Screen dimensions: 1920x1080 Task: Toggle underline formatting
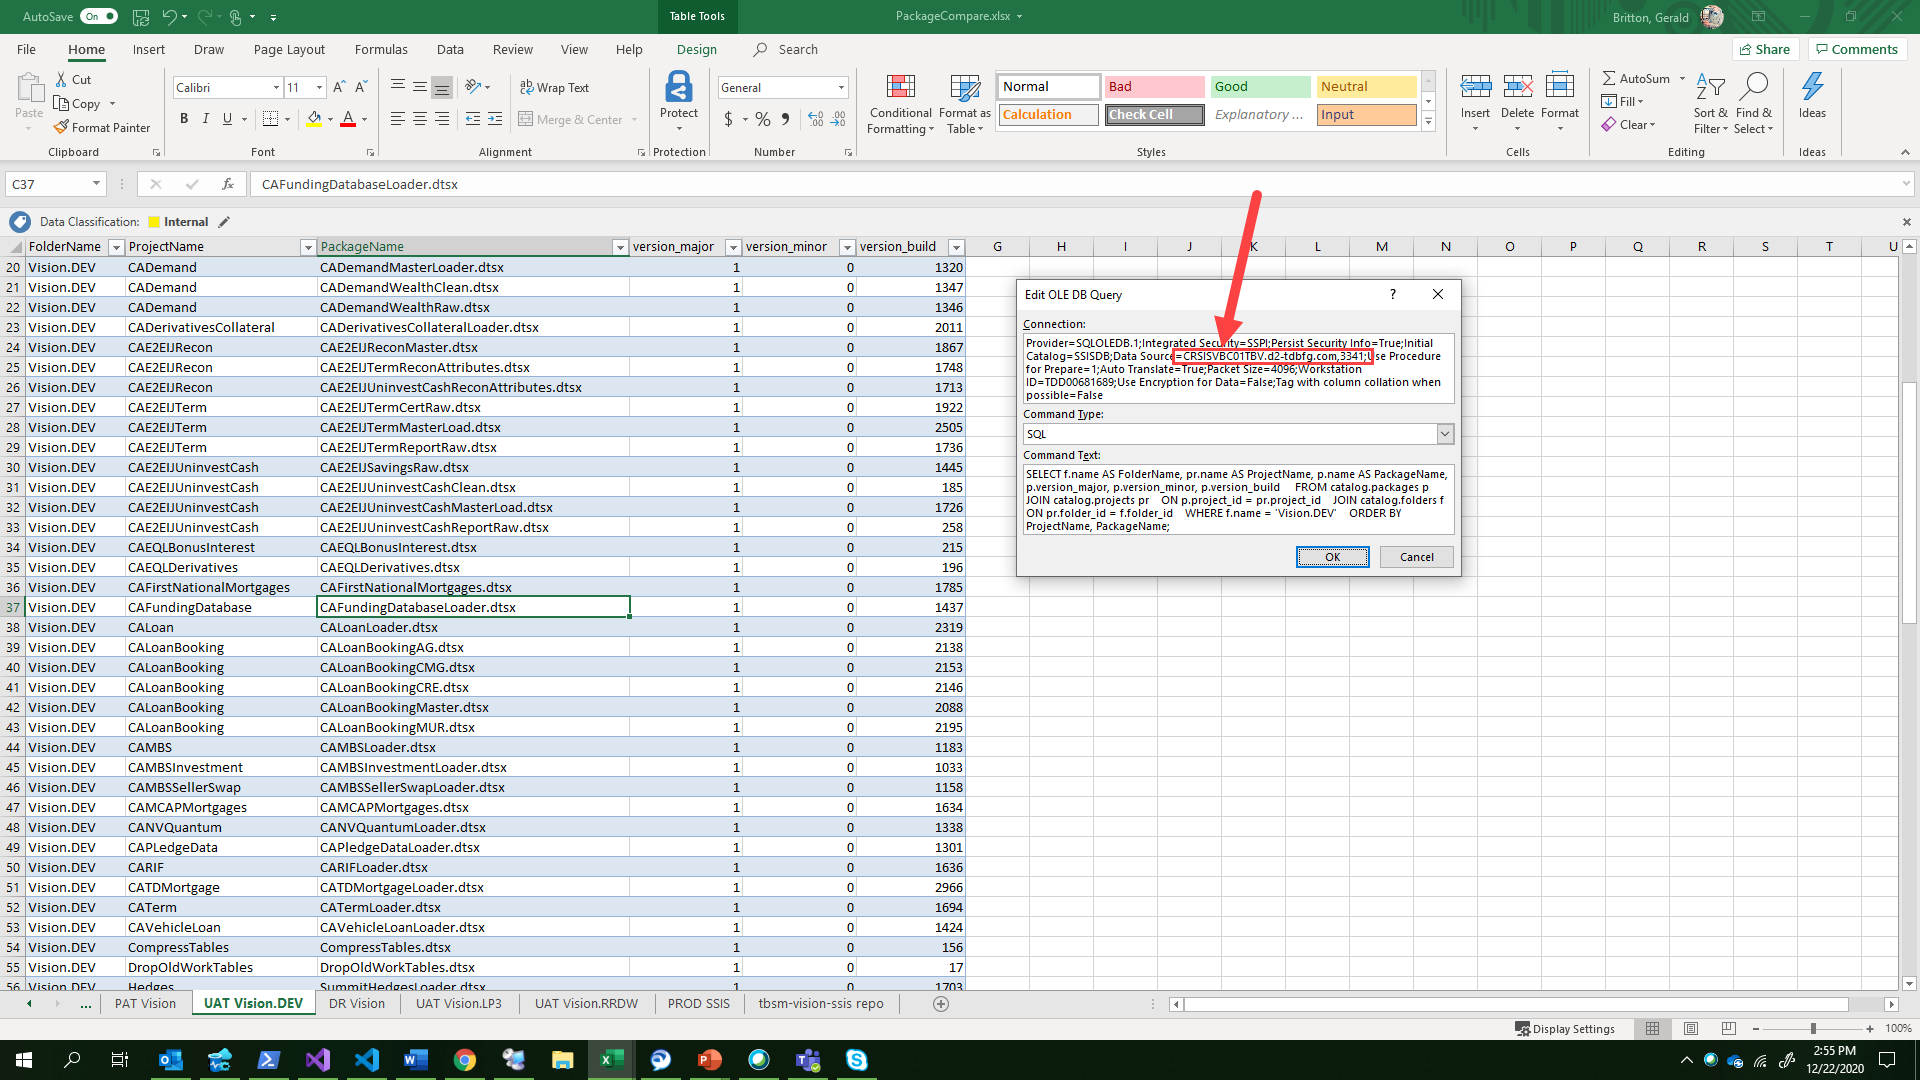tap(227, 118)
